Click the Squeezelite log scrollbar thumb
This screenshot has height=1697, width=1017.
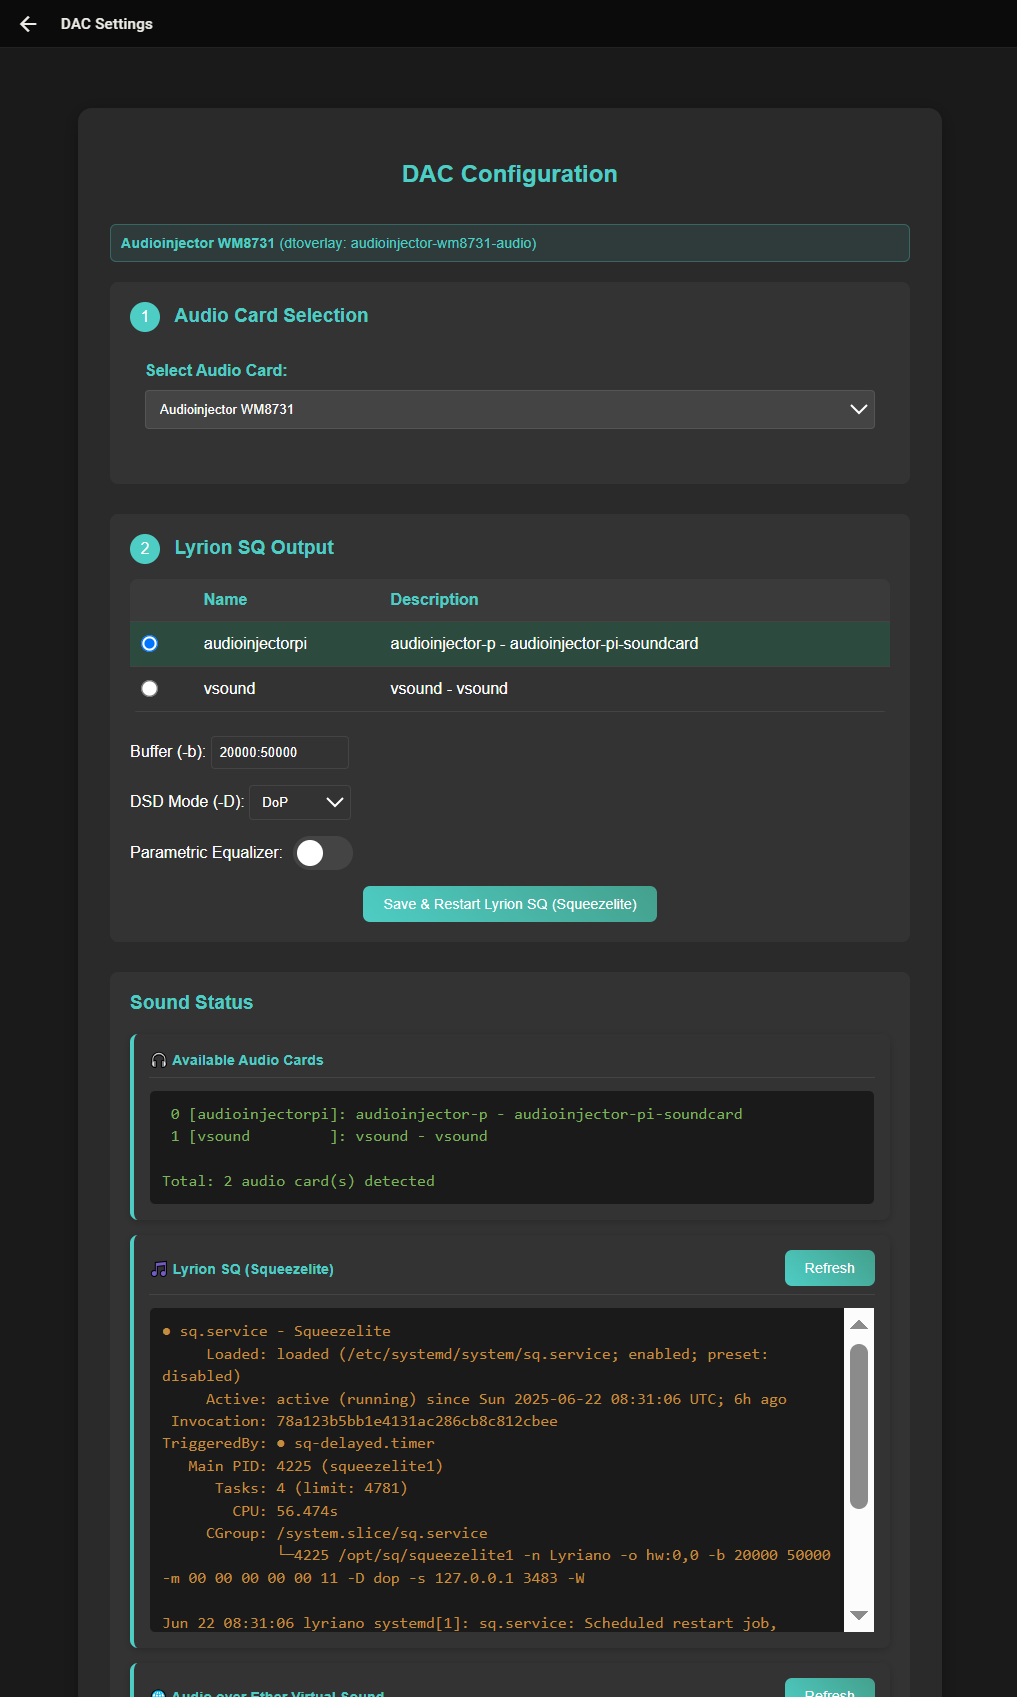pos(859,1426)
